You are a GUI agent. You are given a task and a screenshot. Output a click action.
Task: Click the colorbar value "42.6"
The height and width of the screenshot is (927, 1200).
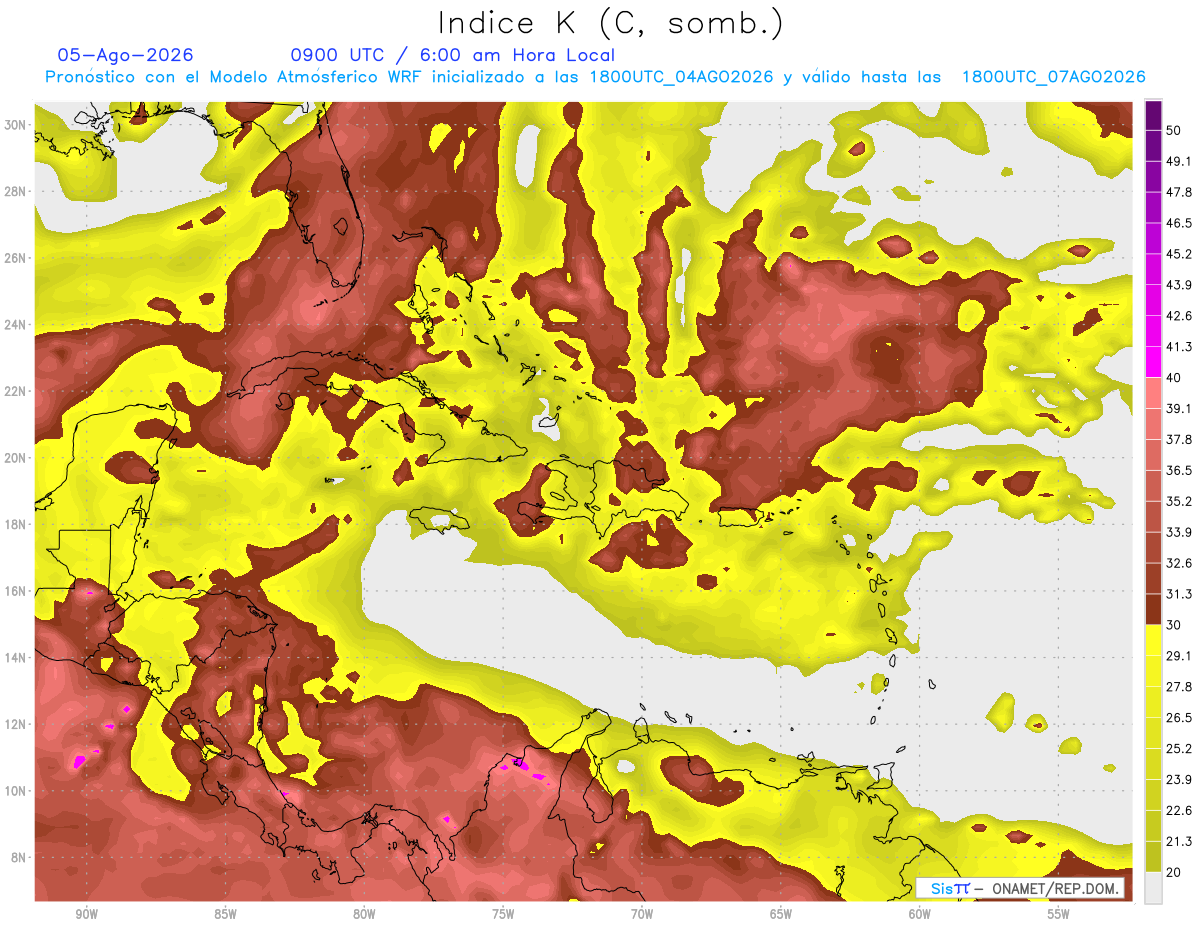click(x=1178, y=316)
